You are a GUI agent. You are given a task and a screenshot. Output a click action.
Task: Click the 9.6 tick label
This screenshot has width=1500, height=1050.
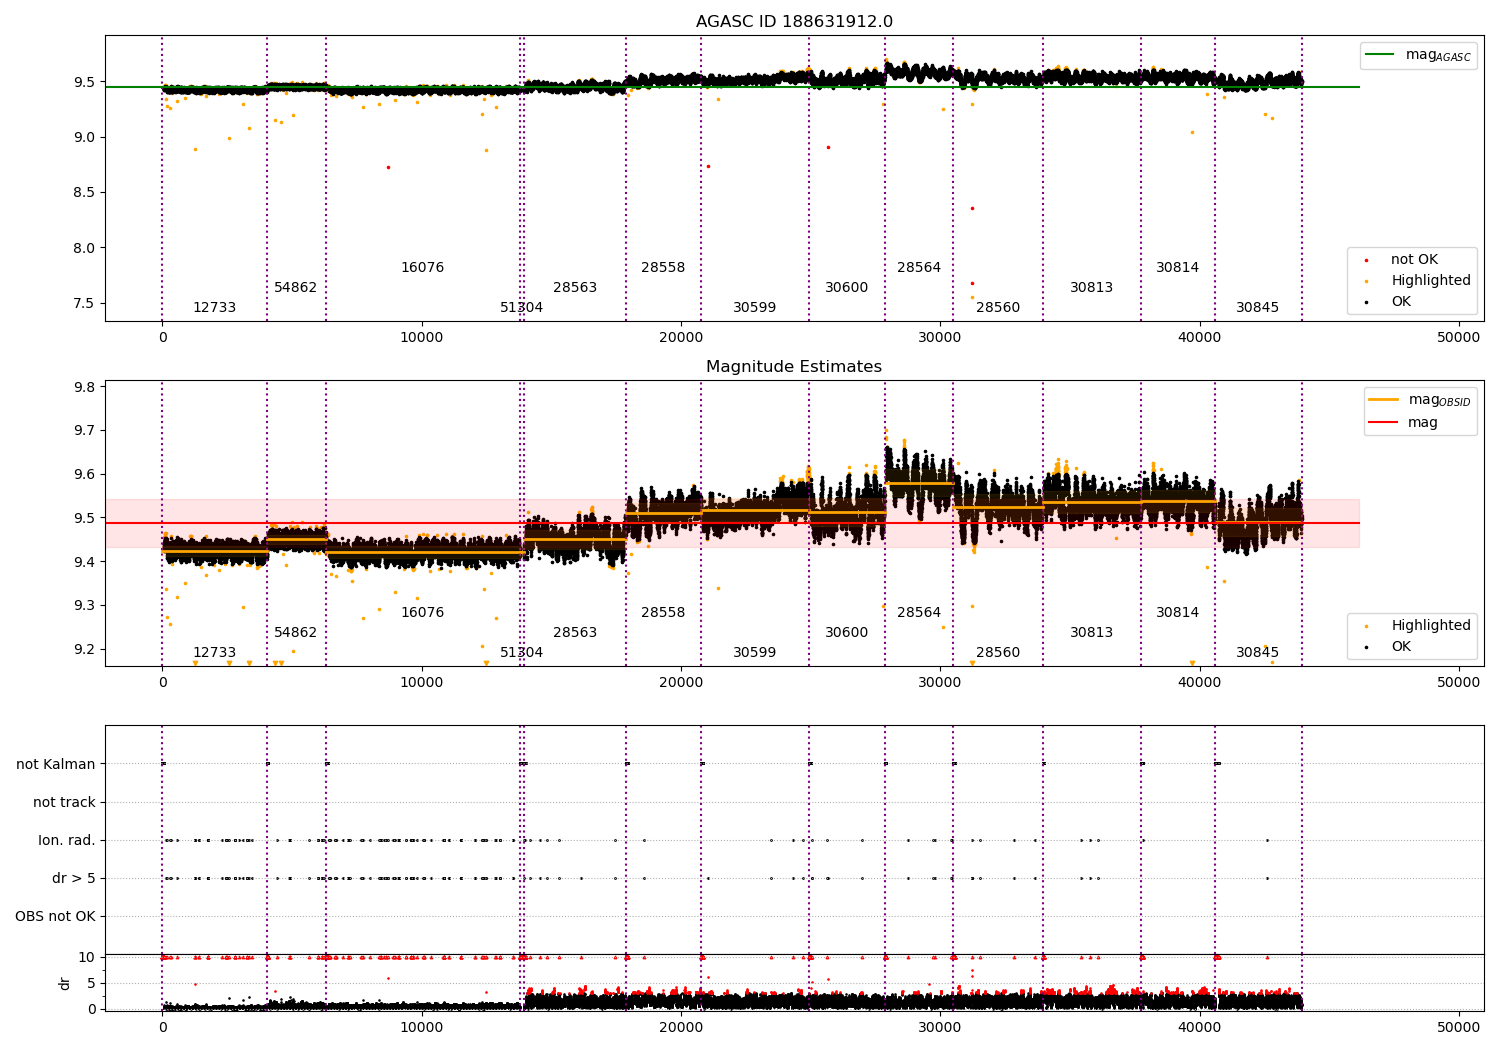[x=84, y=475]
